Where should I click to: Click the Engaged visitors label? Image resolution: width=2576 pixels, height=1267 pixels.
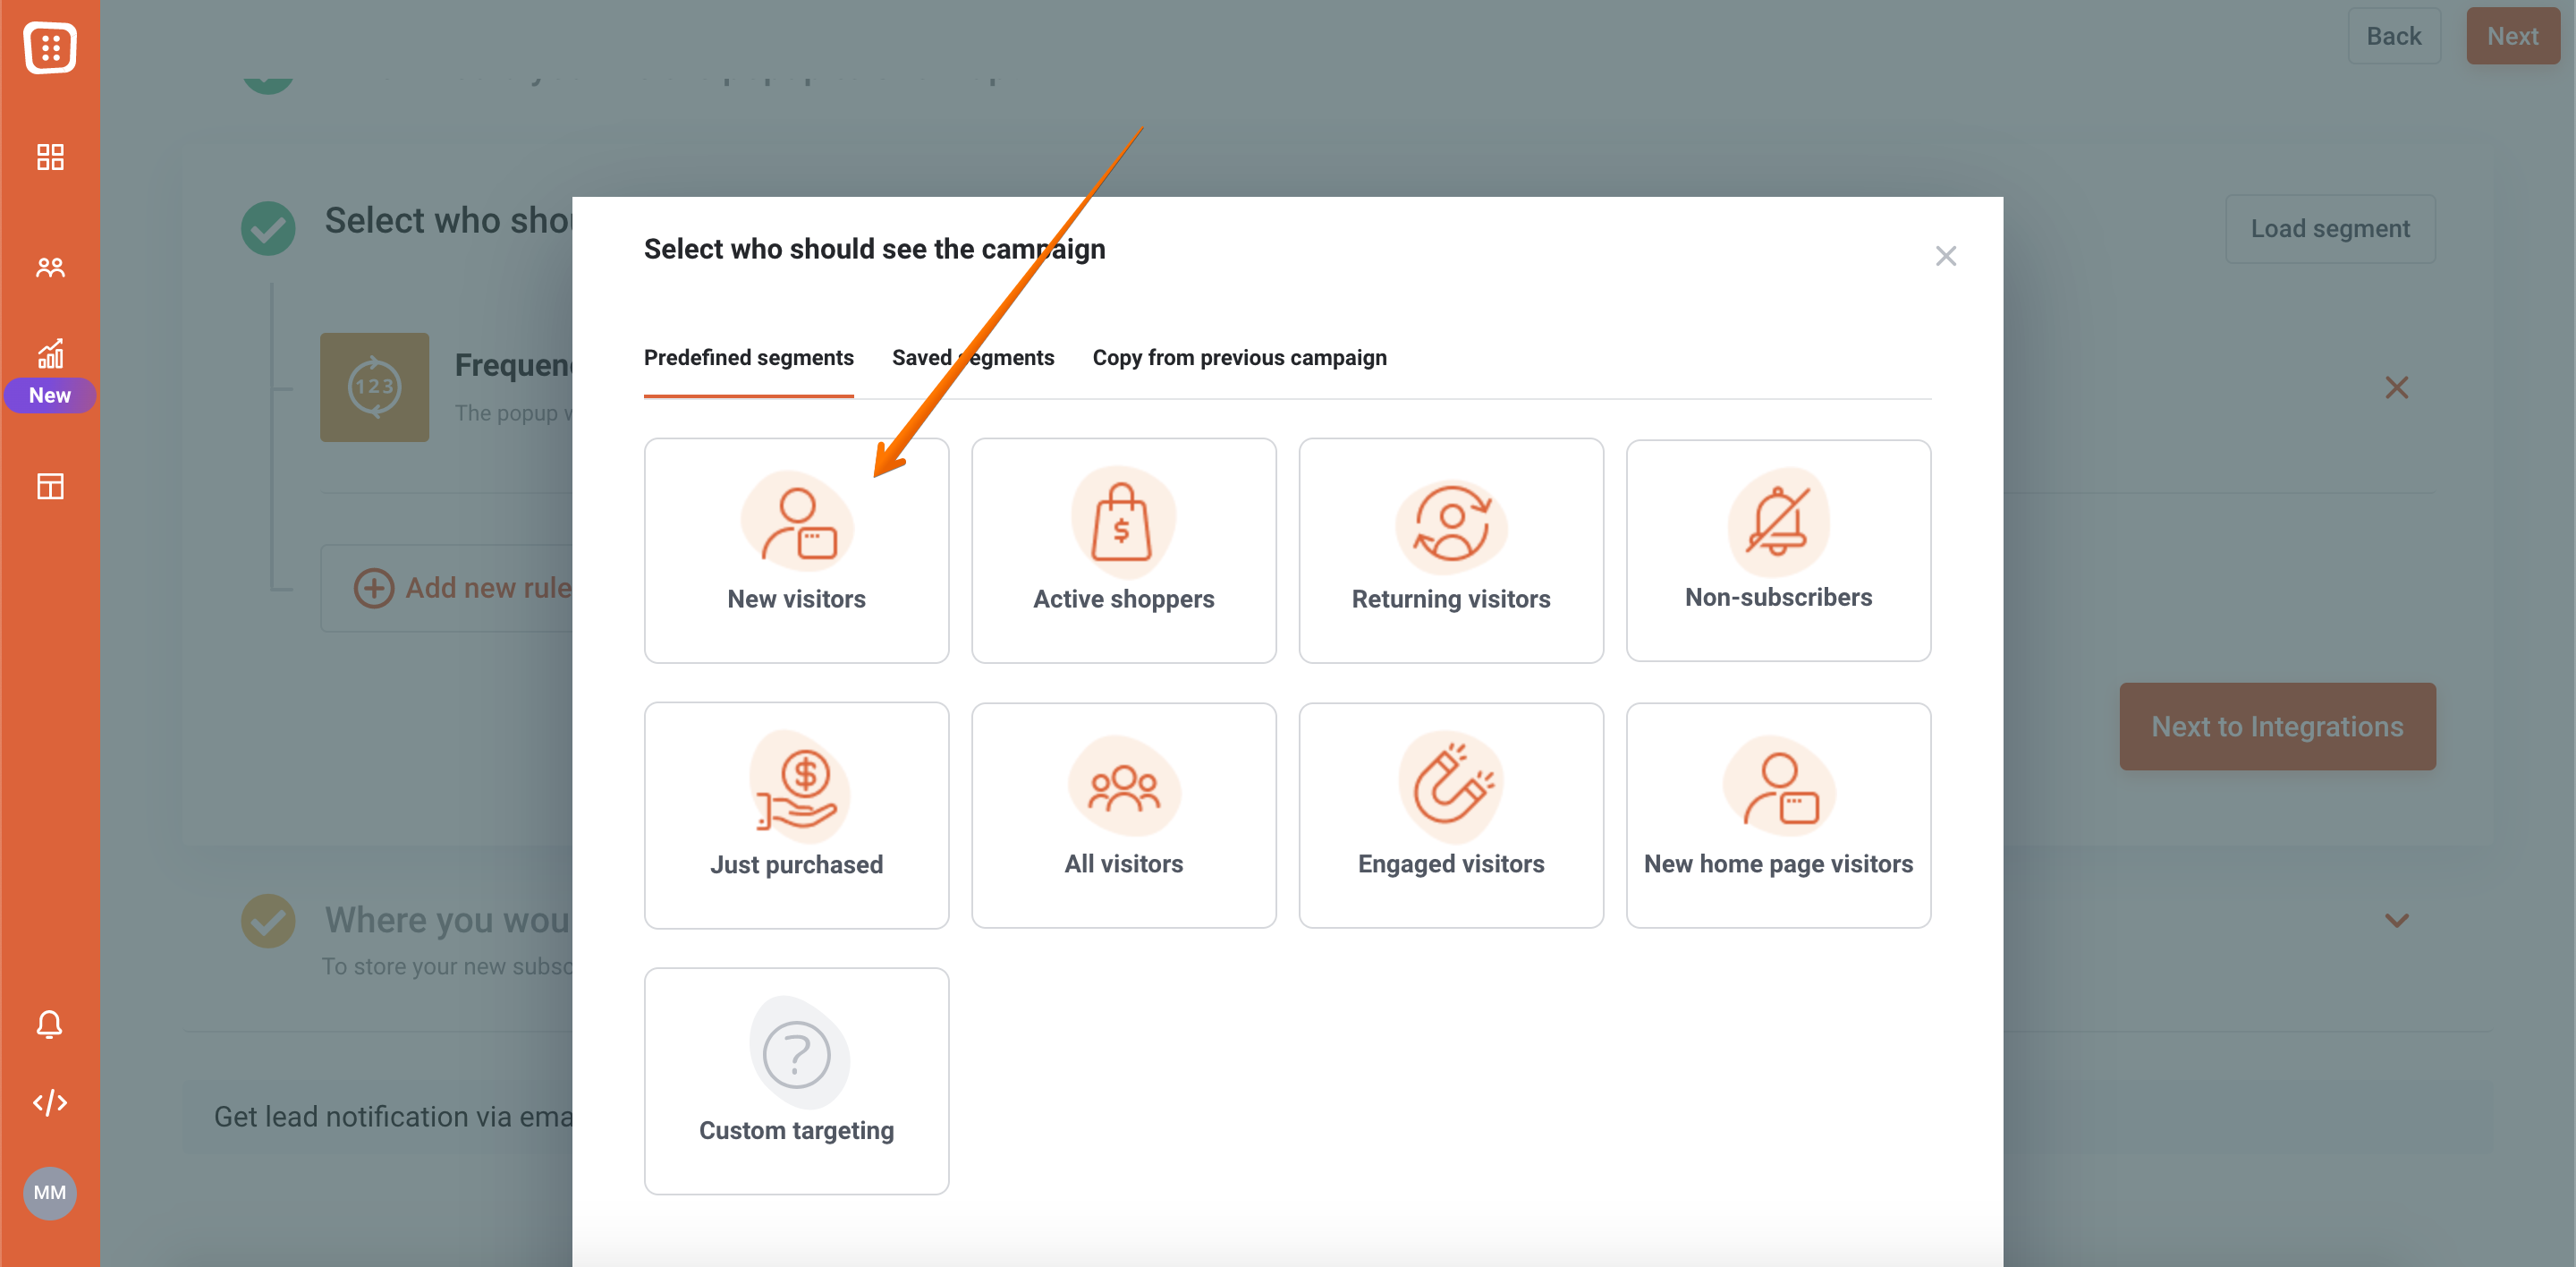1451,864
